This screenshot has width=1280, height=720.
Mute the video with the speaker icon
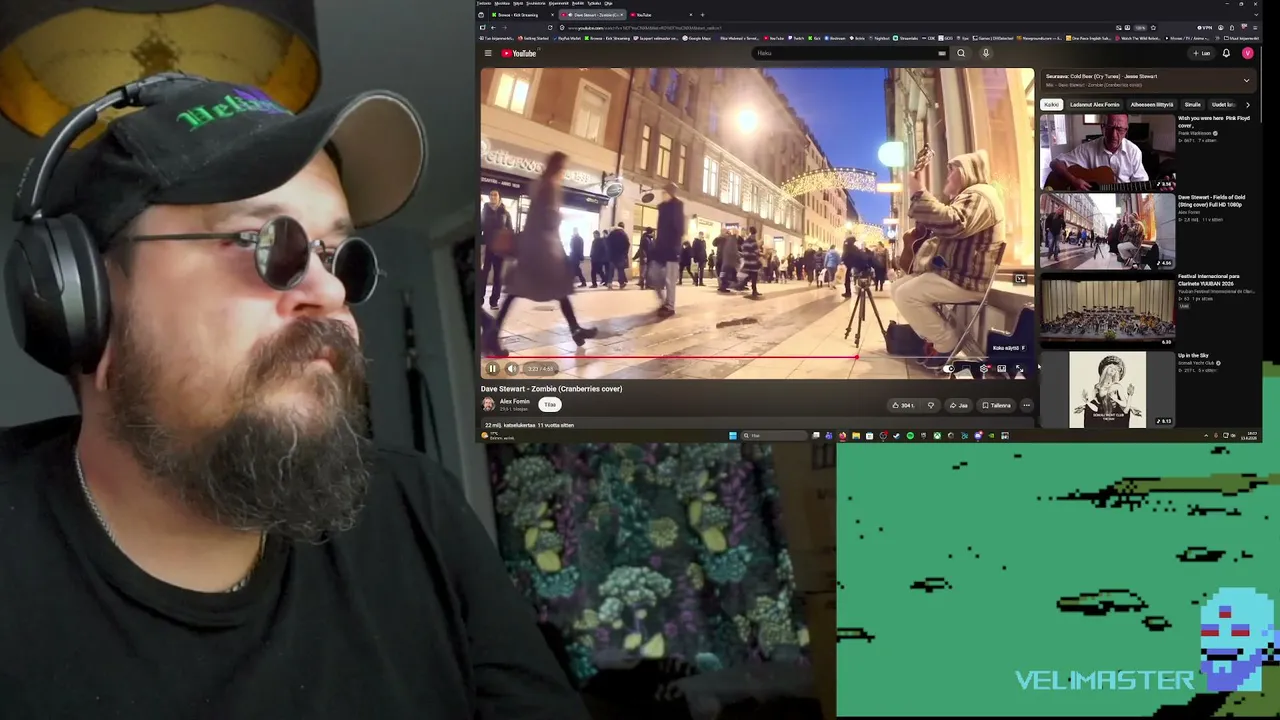point(511,368)
